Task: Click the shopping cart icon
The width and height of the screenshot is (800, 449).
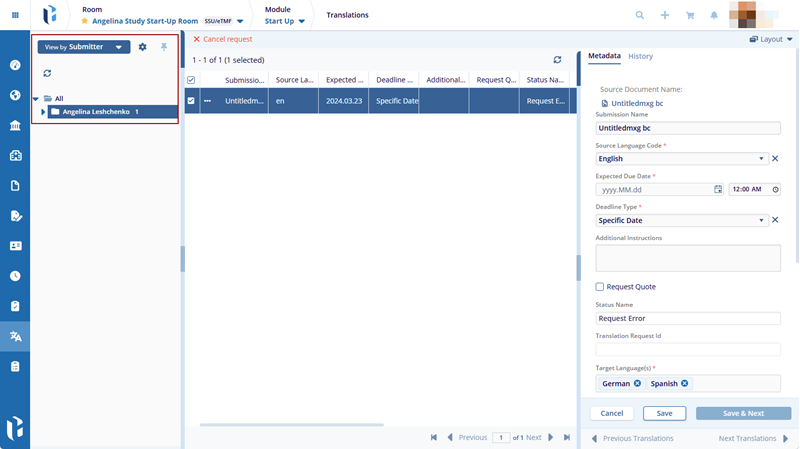Action: point(689,15)
